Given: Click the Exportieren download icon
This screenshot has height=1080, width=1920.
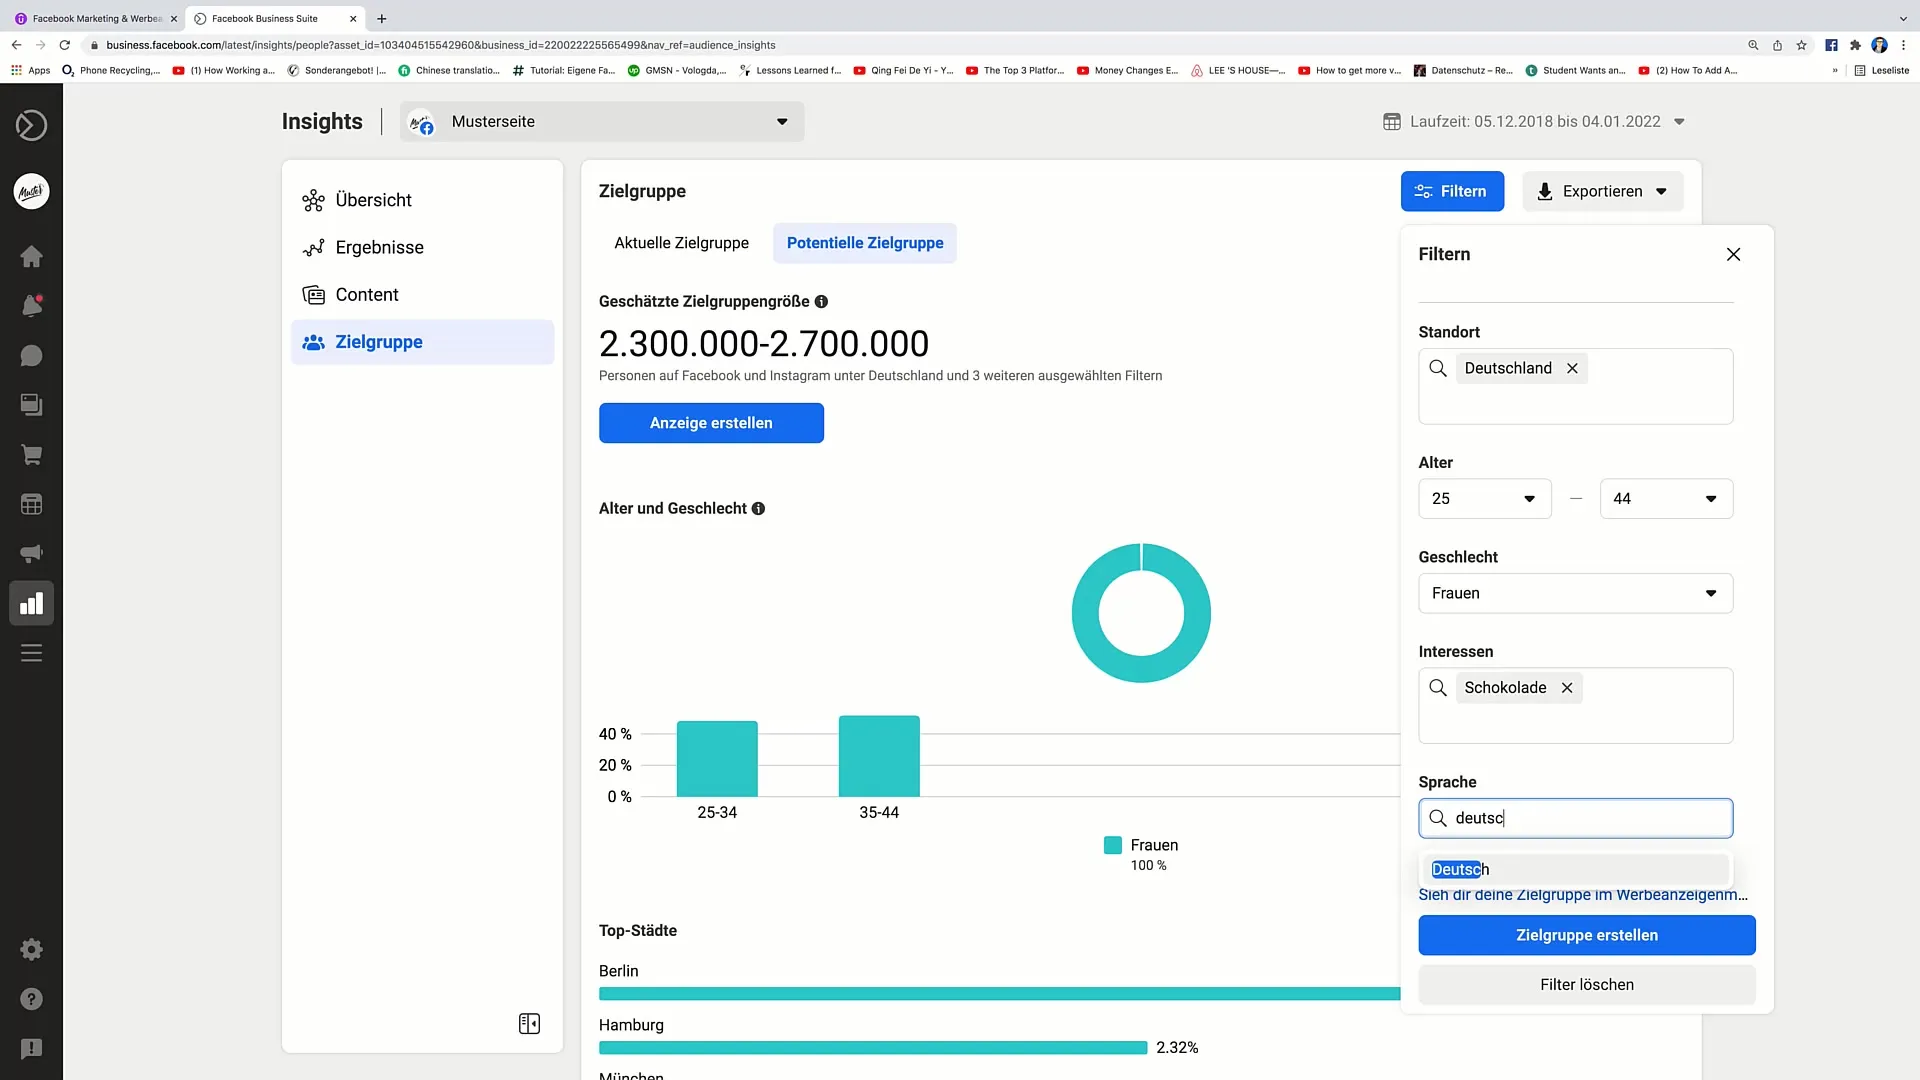Looking at the screenshot, I should point(1545,191).
